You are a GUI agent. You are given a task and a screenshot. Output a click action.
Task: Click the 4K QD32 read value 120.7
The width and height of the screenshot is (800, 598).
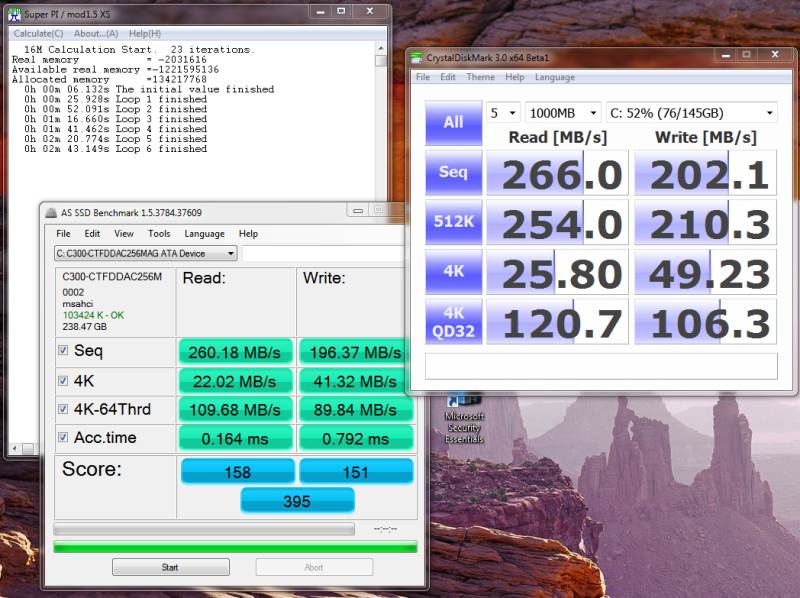coord(557,321)
